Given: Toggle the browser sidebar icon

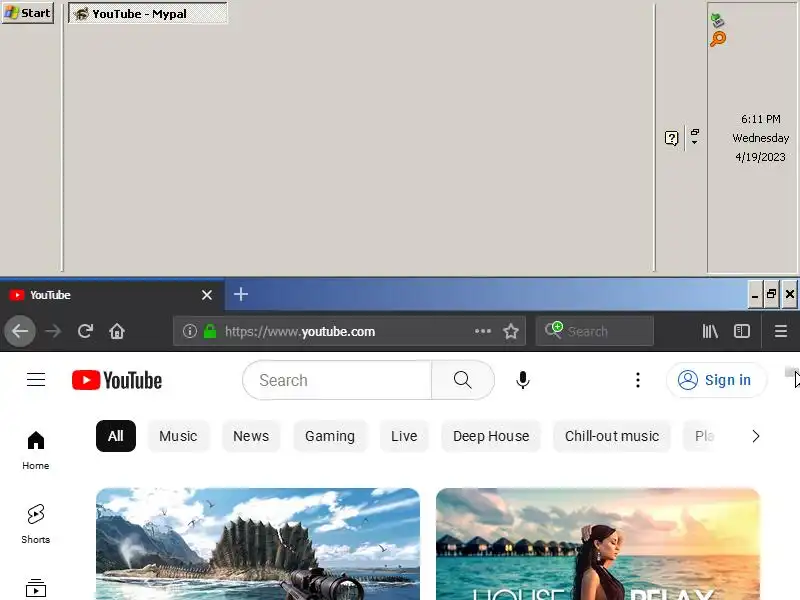Looking at the screenshot, I should pyautogui.click(x=742, y=332).
